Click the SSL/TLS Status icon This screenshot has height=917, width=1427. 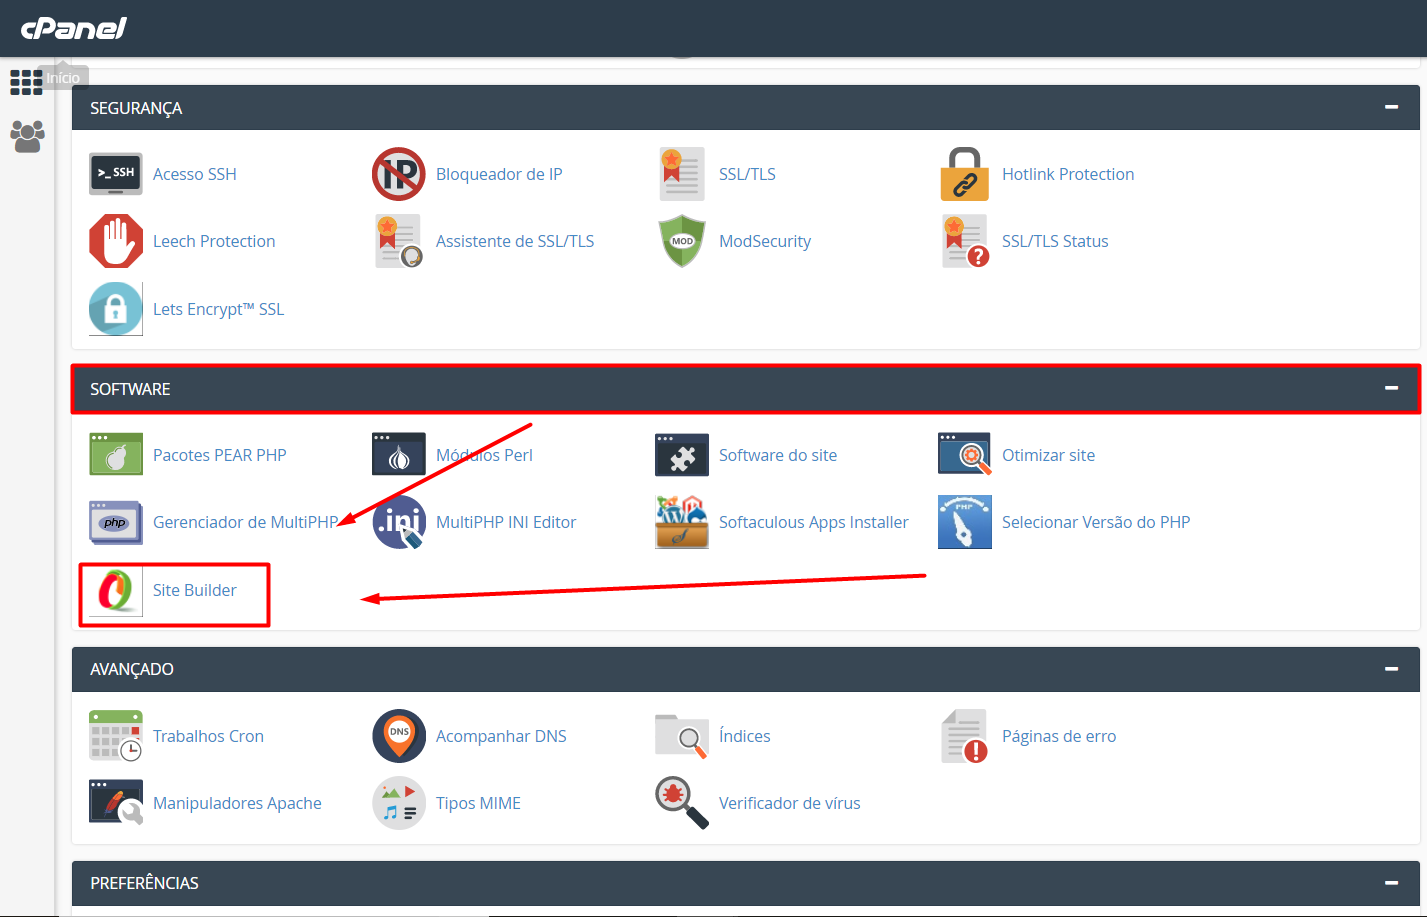click(965, 241)
